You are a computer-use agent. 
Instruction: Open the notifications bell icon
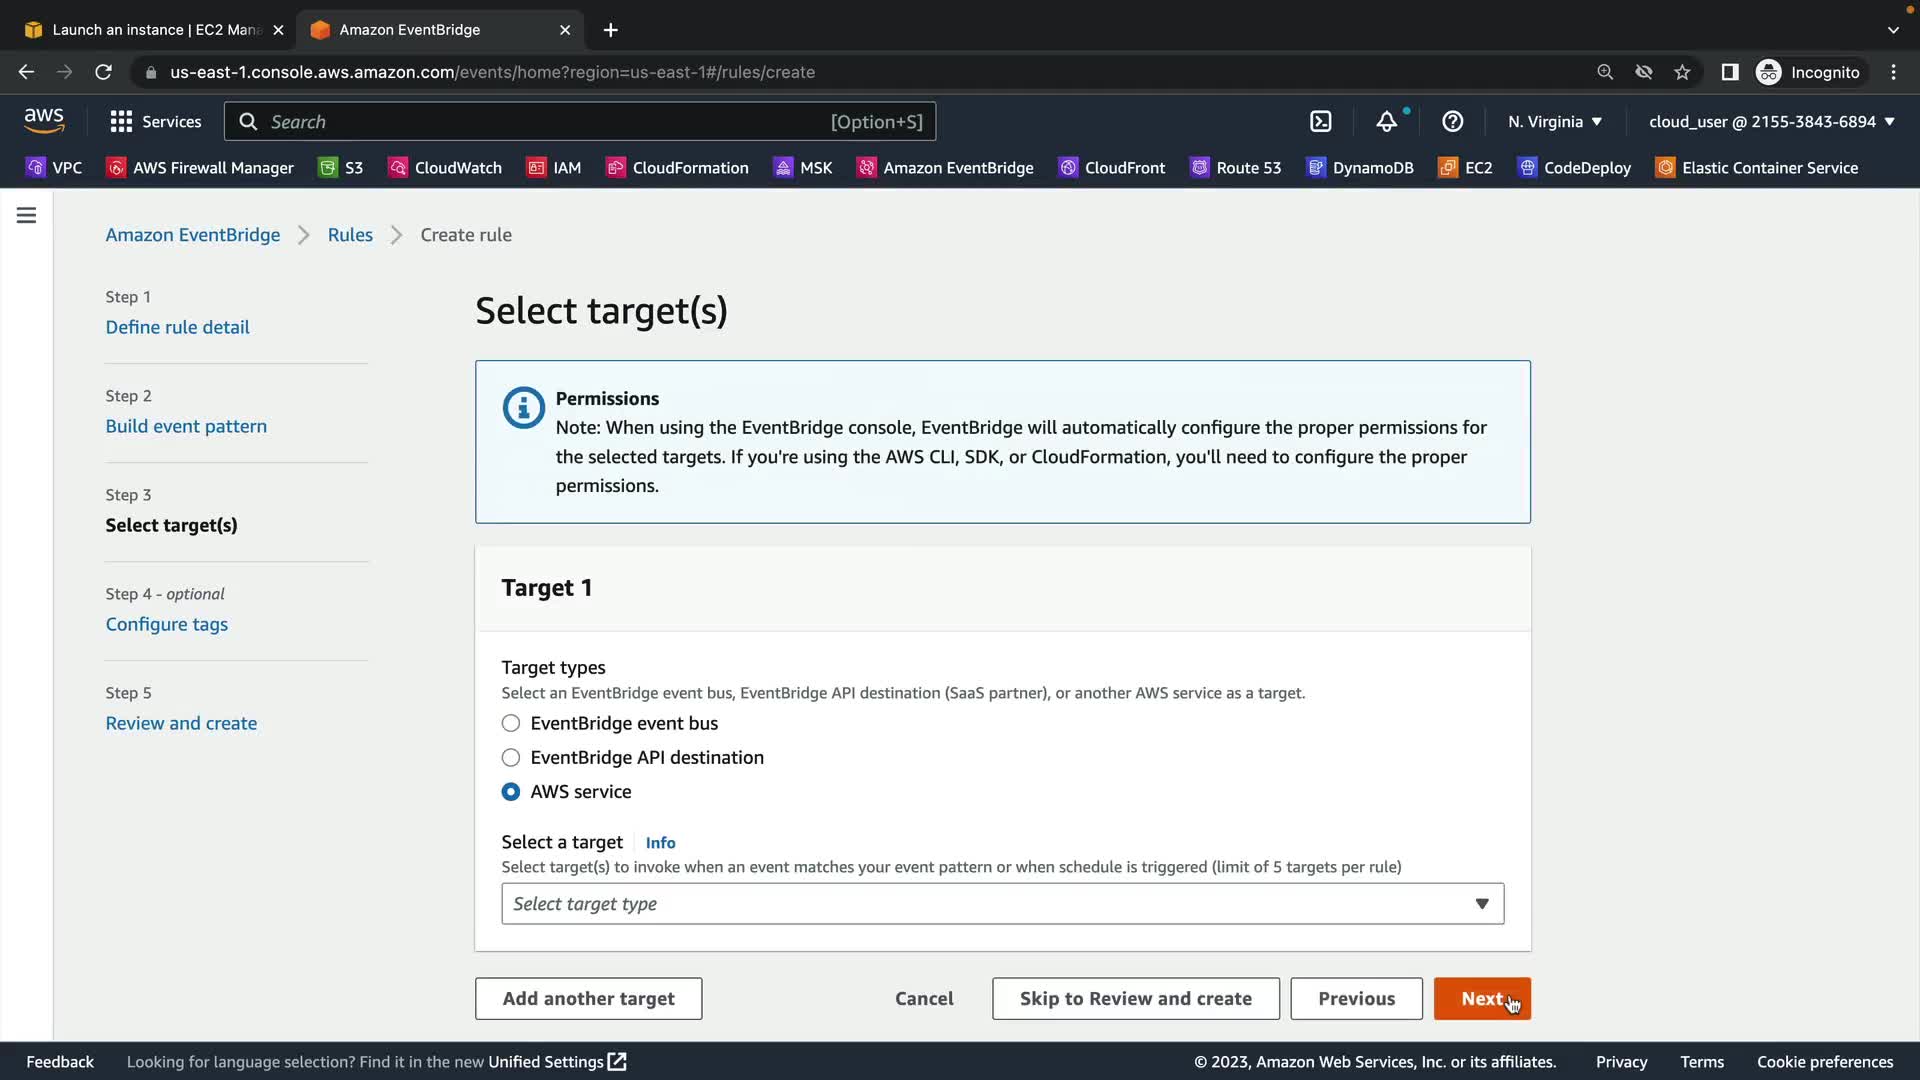point(1386,122)
